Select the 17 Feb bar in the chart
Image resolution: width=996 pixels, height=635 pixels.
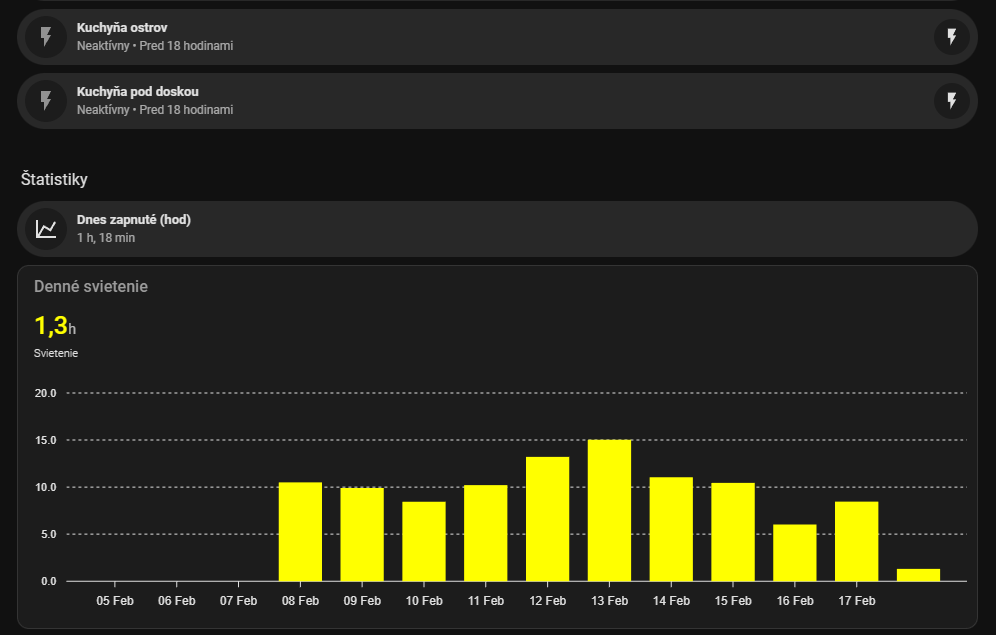click(x=857, y=541)
